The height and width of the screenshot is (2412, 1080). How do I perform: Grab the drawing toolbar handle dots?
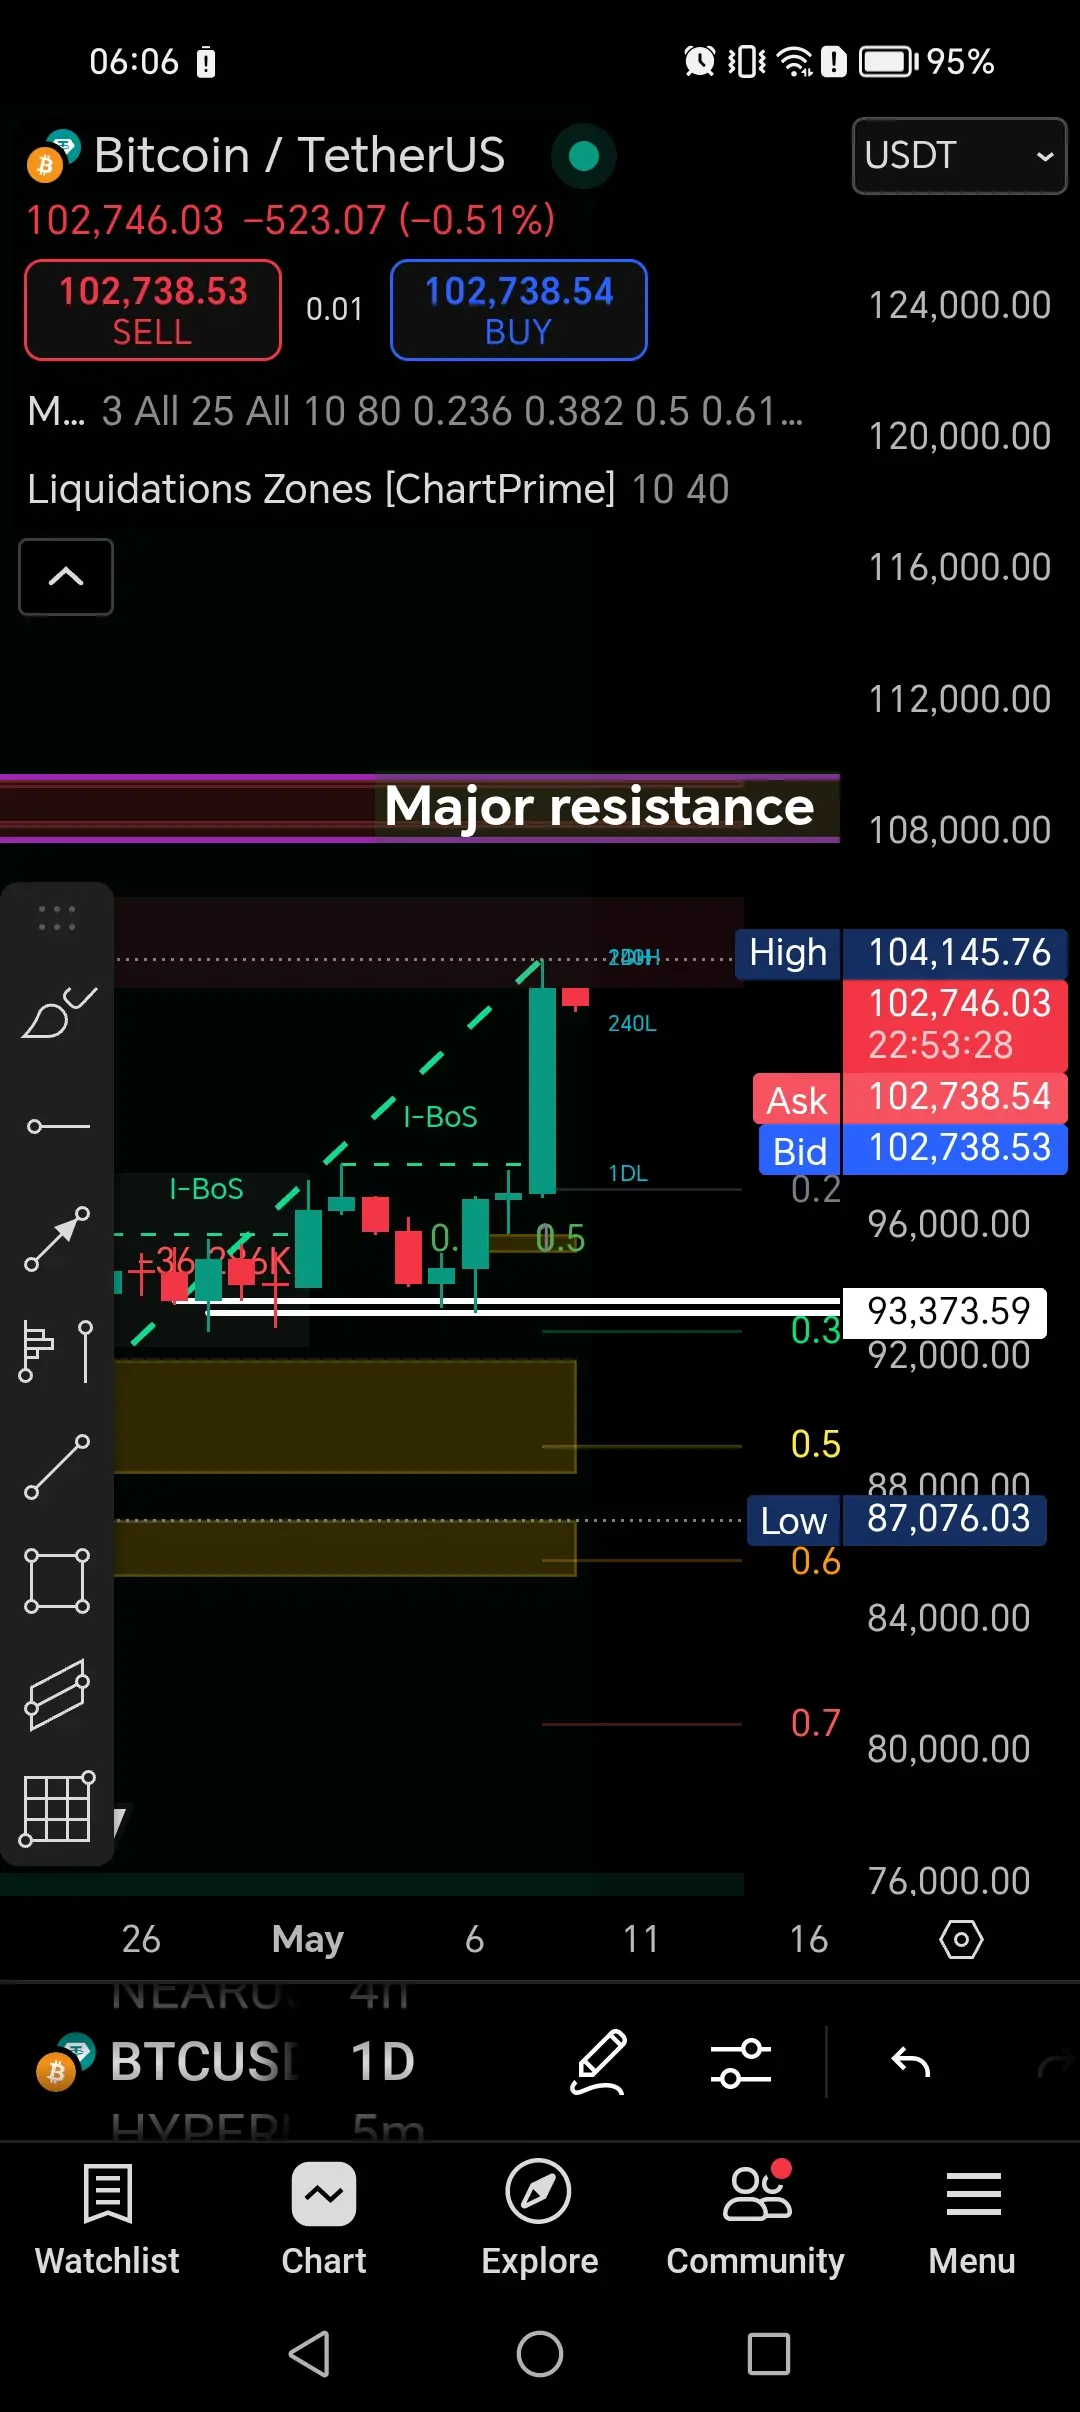coord(57,918)
